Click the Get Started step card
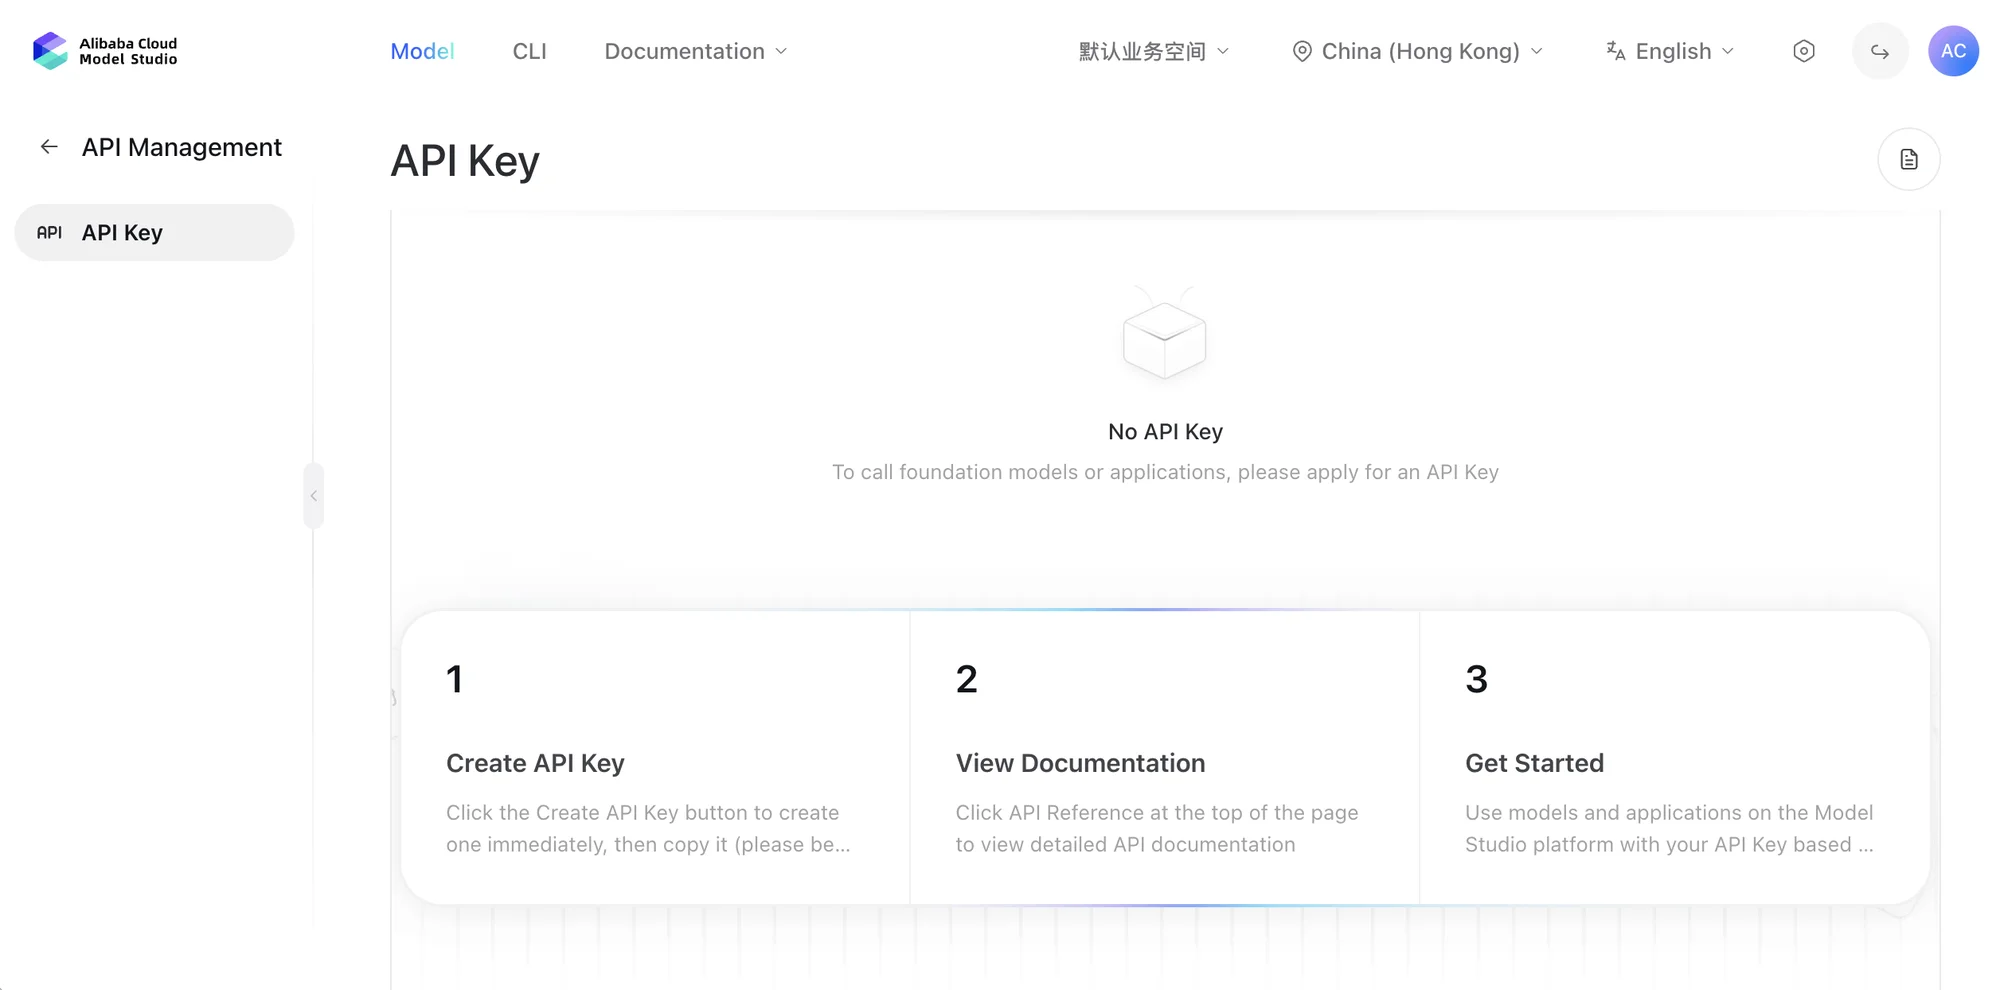Screen dimensions: 2000x990 [1675, 758]
